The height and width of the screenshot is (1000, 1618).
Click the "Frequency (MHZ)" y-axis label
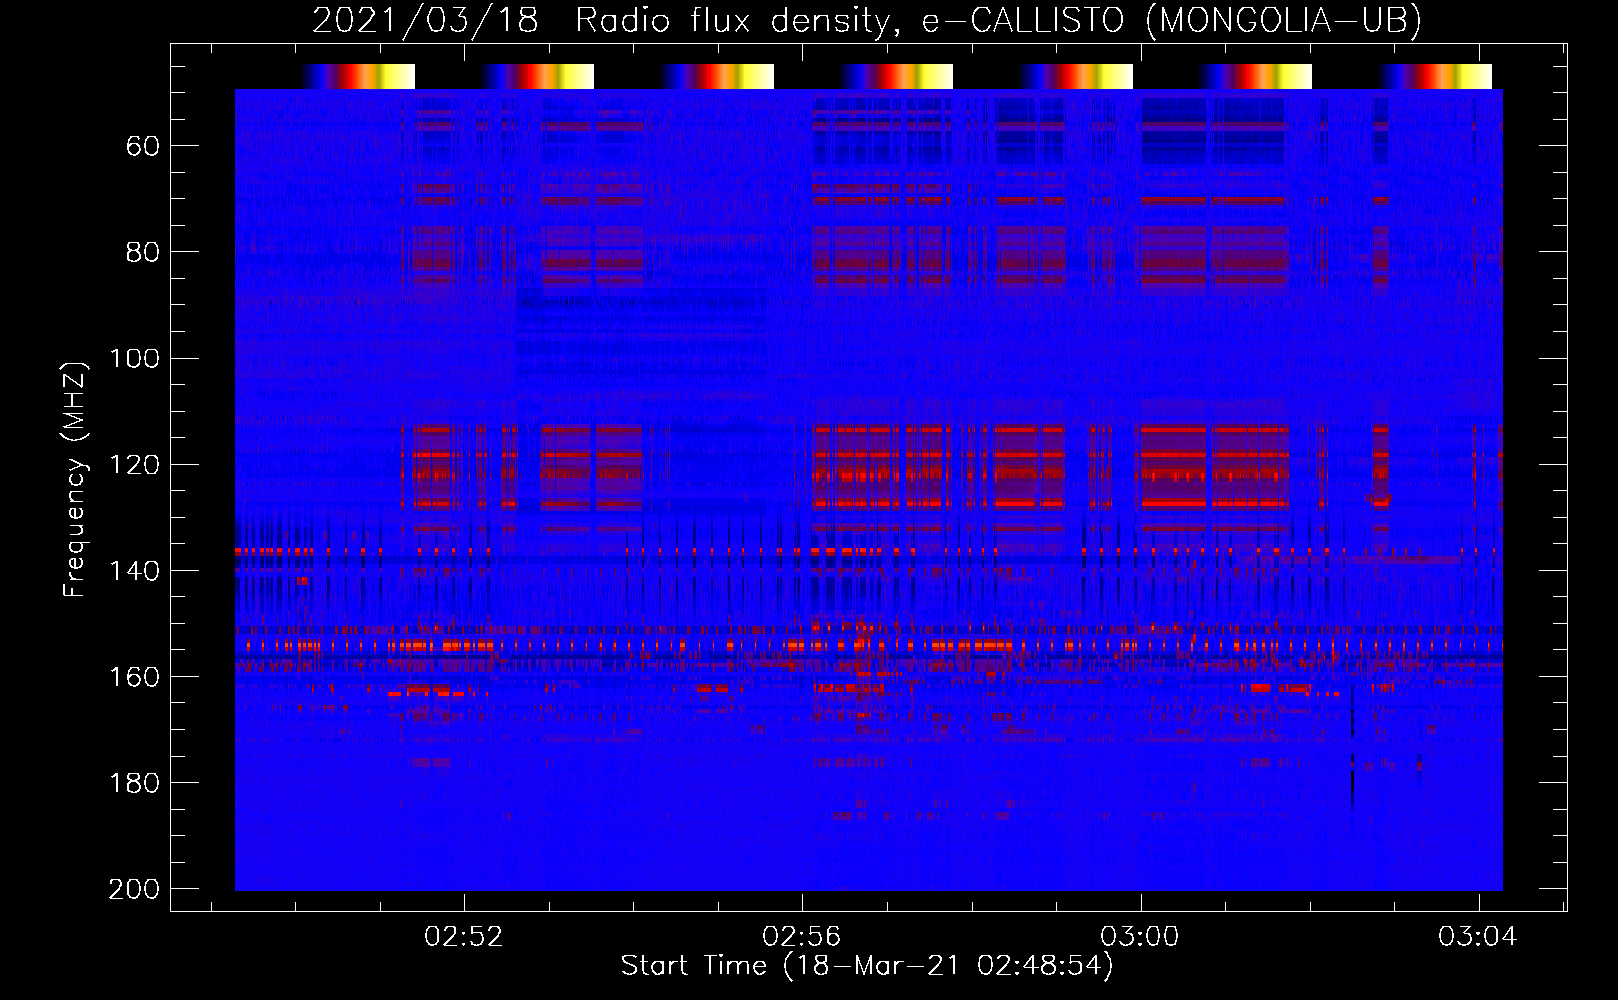(x=76, y=479)
